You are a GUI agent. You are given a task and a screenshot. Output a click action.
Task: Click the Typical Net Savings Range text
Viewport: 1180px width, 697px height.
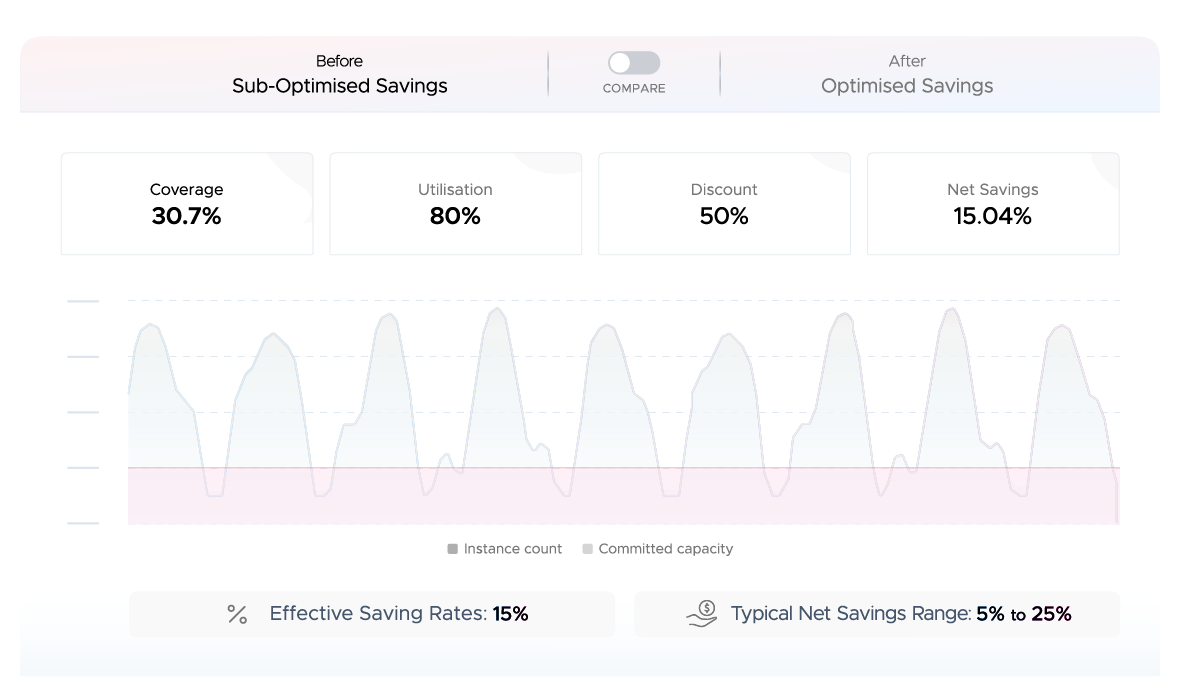click(x=901, y=613)
